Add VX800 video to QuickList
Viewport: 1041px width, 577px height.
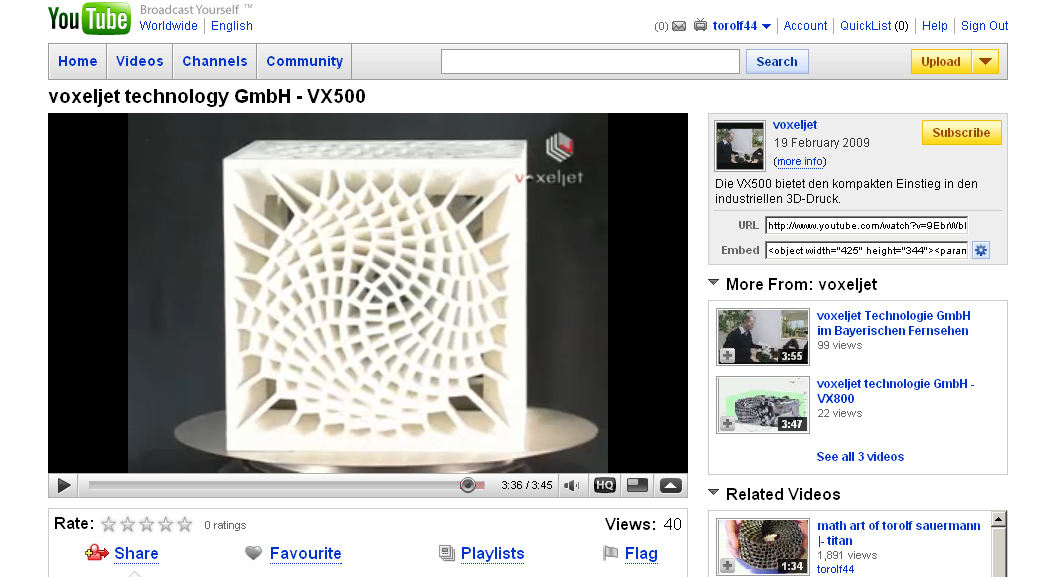tap(728, 423)
